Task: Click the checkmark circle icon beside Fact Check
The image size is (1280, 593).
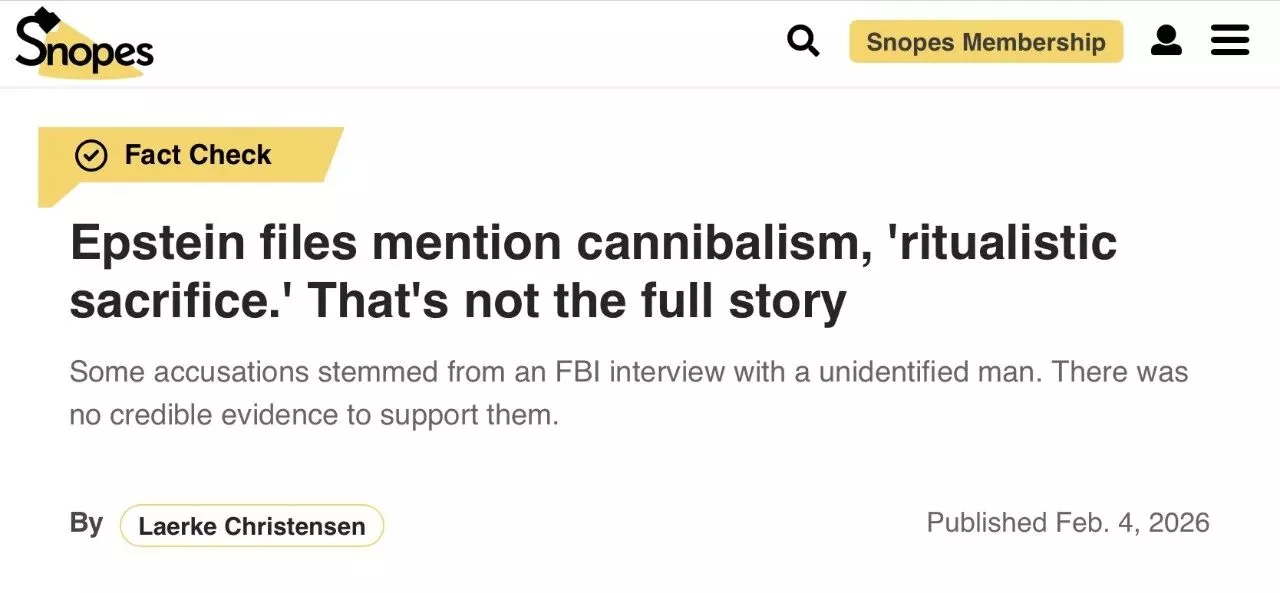Action: click(91, 155)
